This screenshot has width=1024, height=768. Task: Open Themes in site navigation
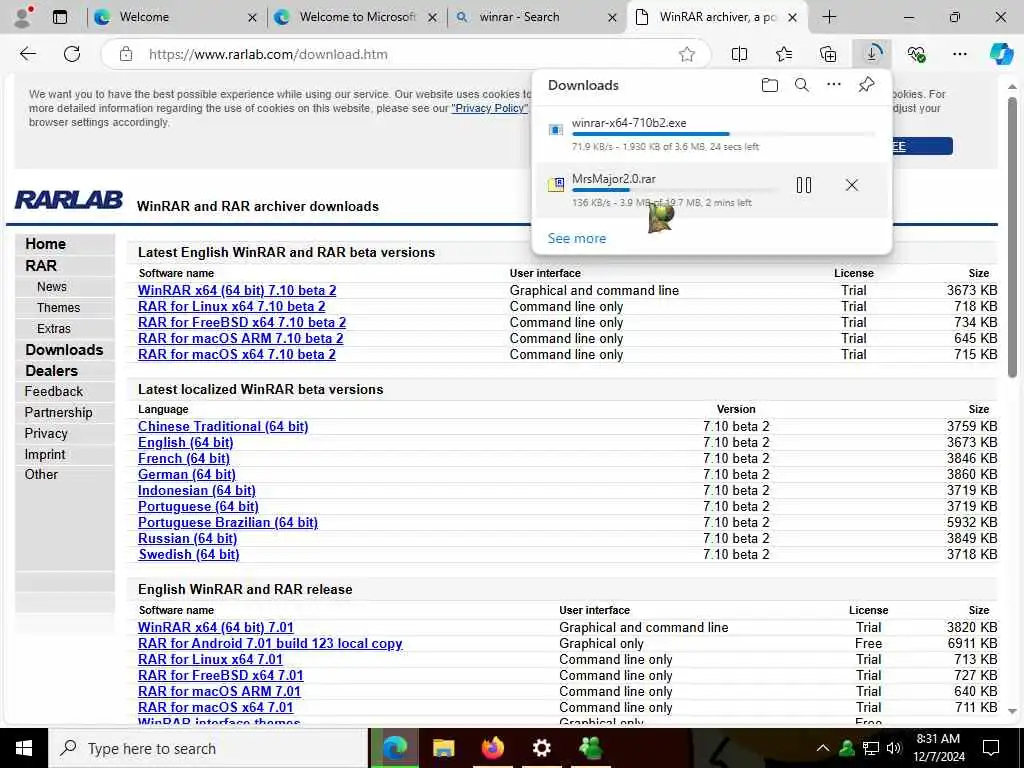(x=58, y=308)
